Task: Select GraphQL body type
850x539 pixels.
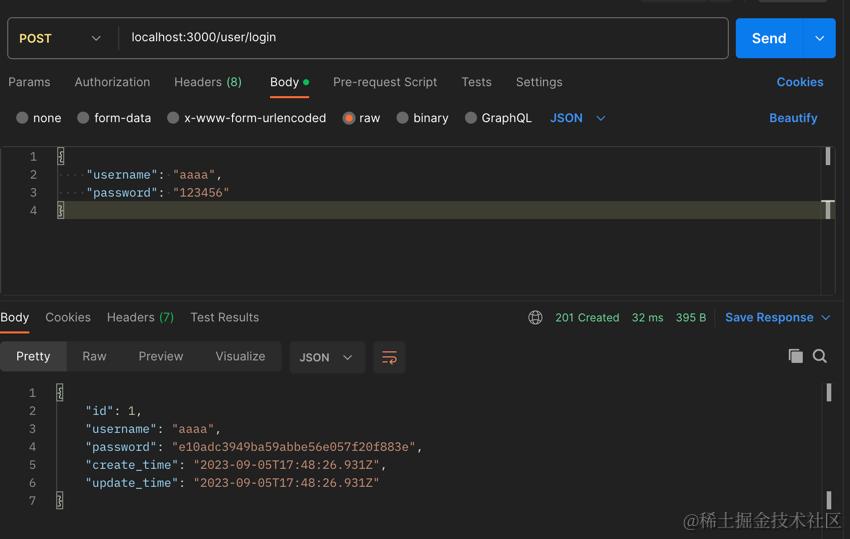Action: pyautogui.click(x=498, y=118)
